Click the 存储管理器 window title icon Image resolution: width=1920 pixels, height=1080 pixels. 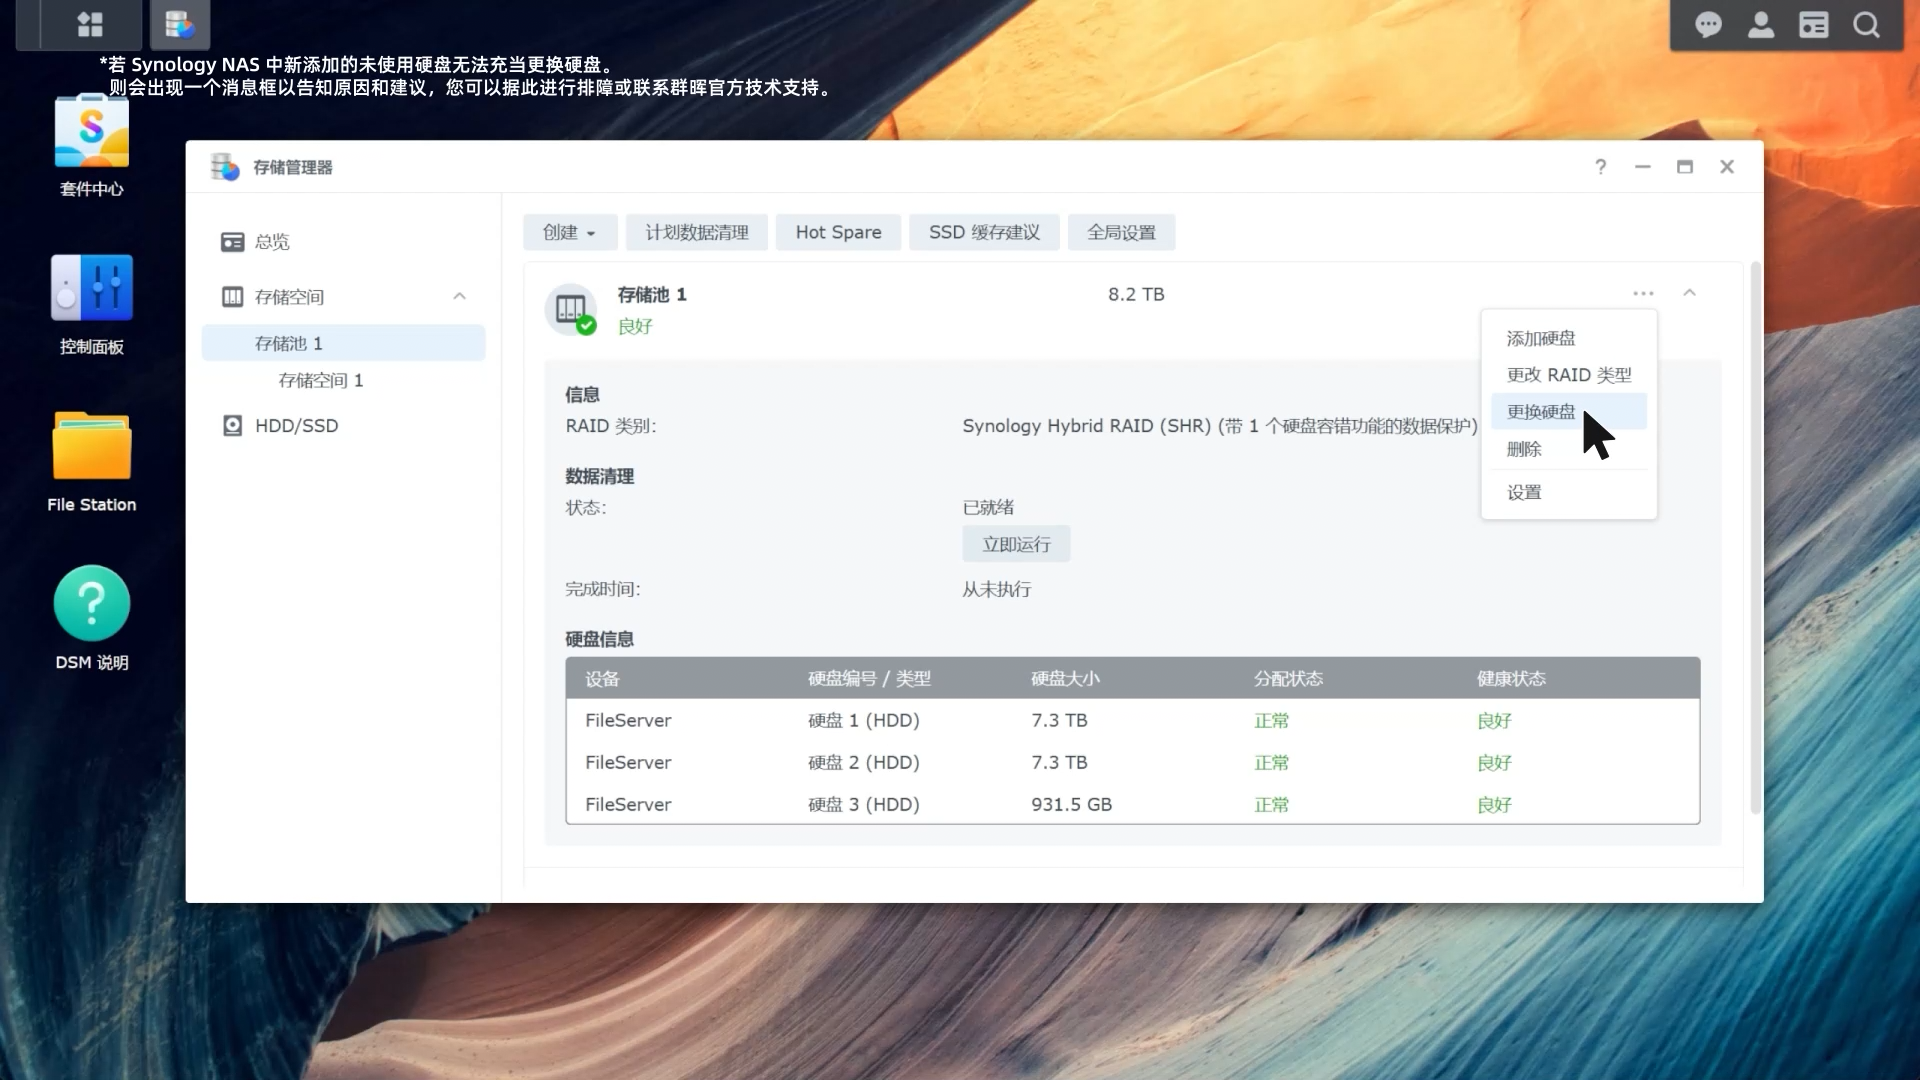[225, 167]
